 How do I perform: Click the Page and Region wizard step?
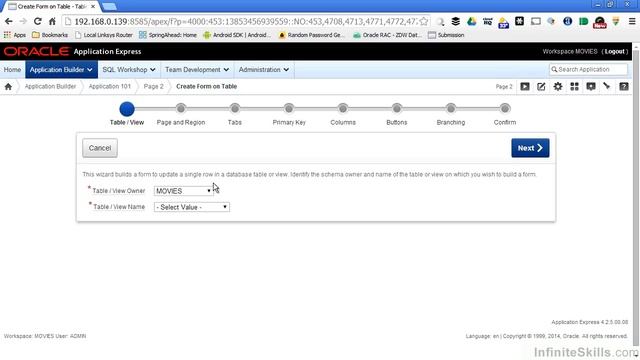(181, 109)
